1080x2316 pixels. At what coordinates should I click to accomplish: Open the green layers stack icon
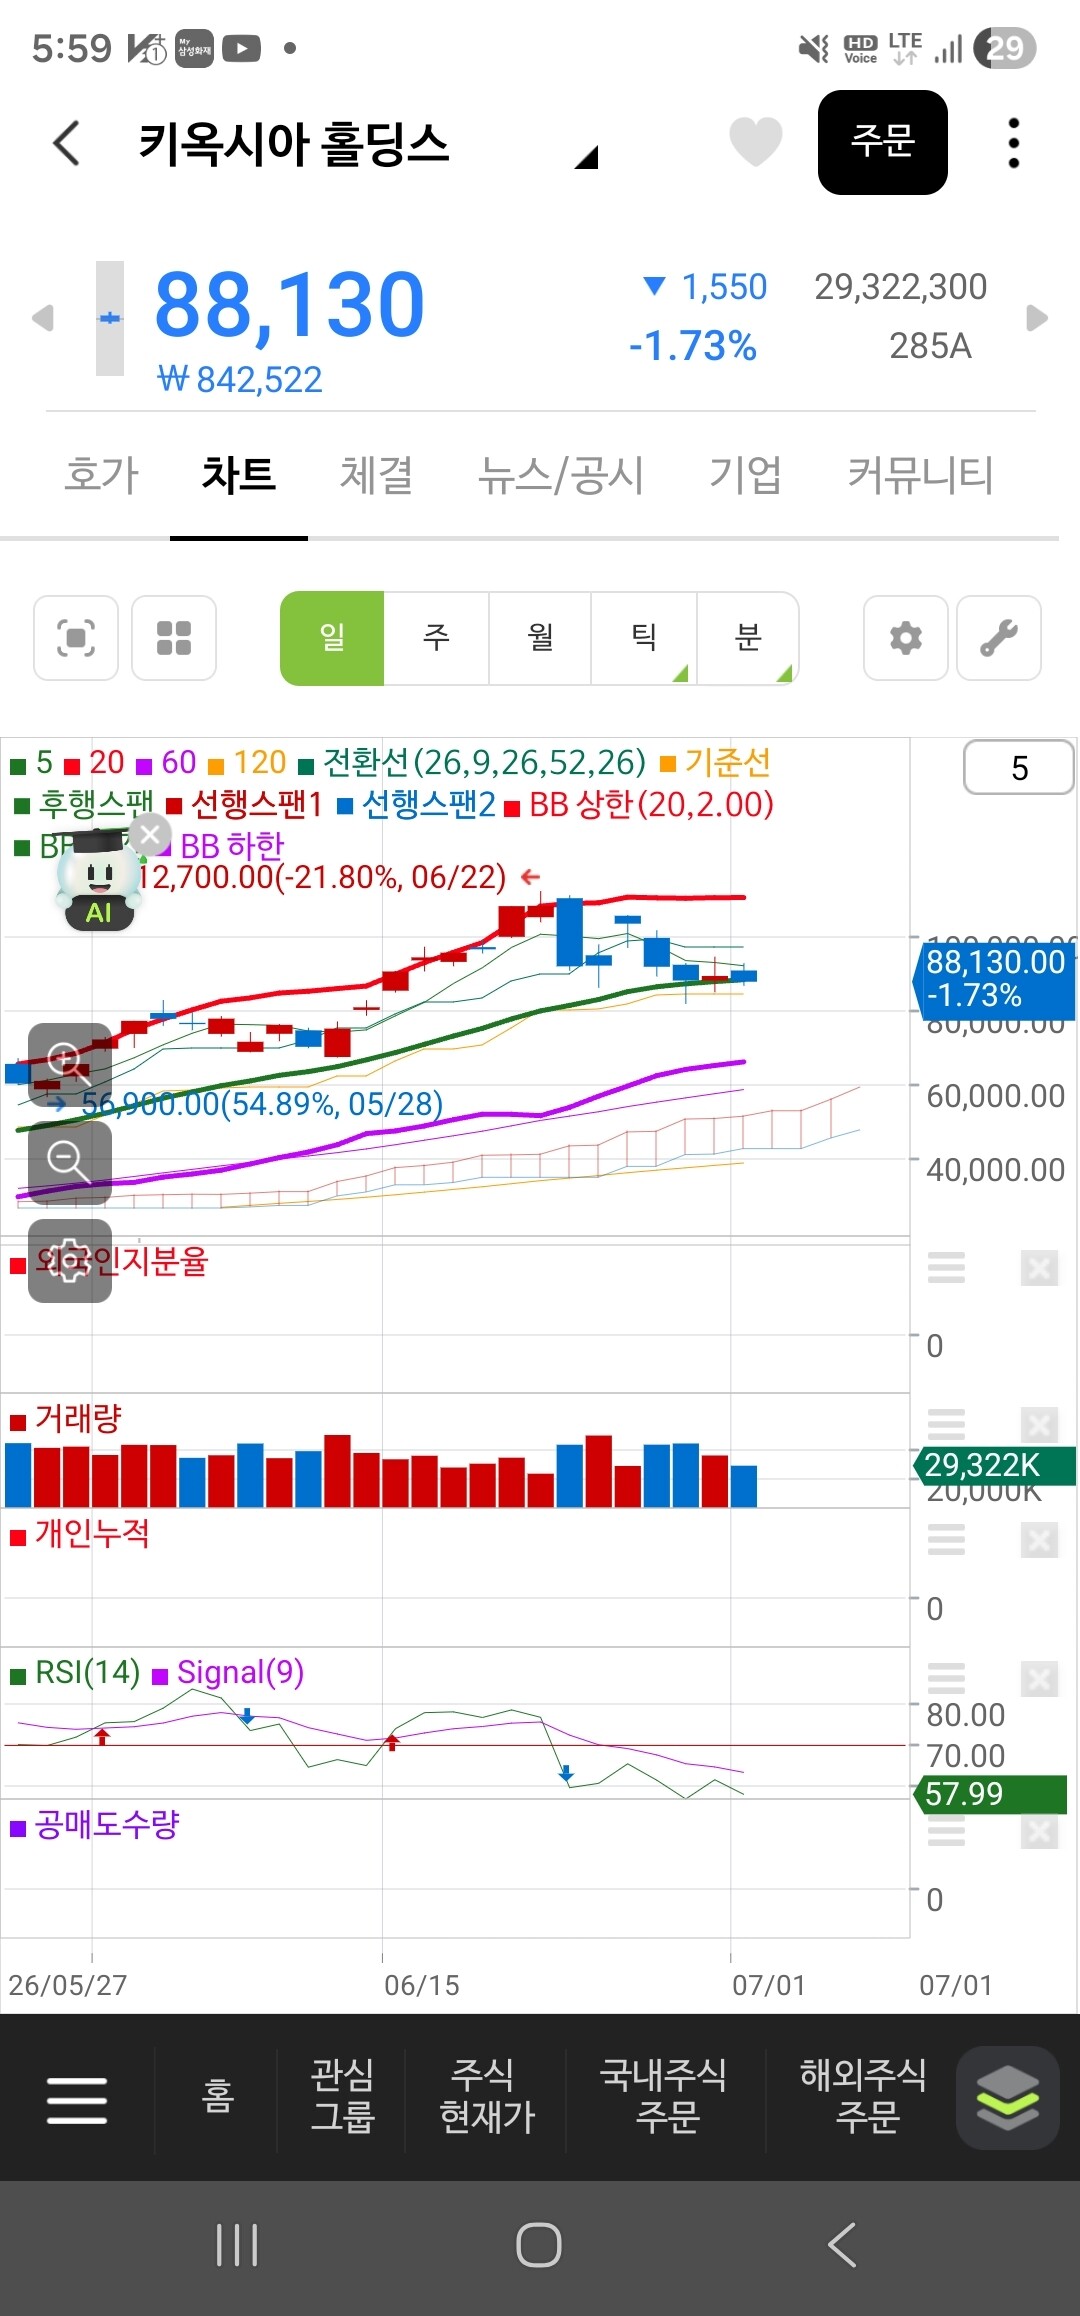(1007, 2098)
